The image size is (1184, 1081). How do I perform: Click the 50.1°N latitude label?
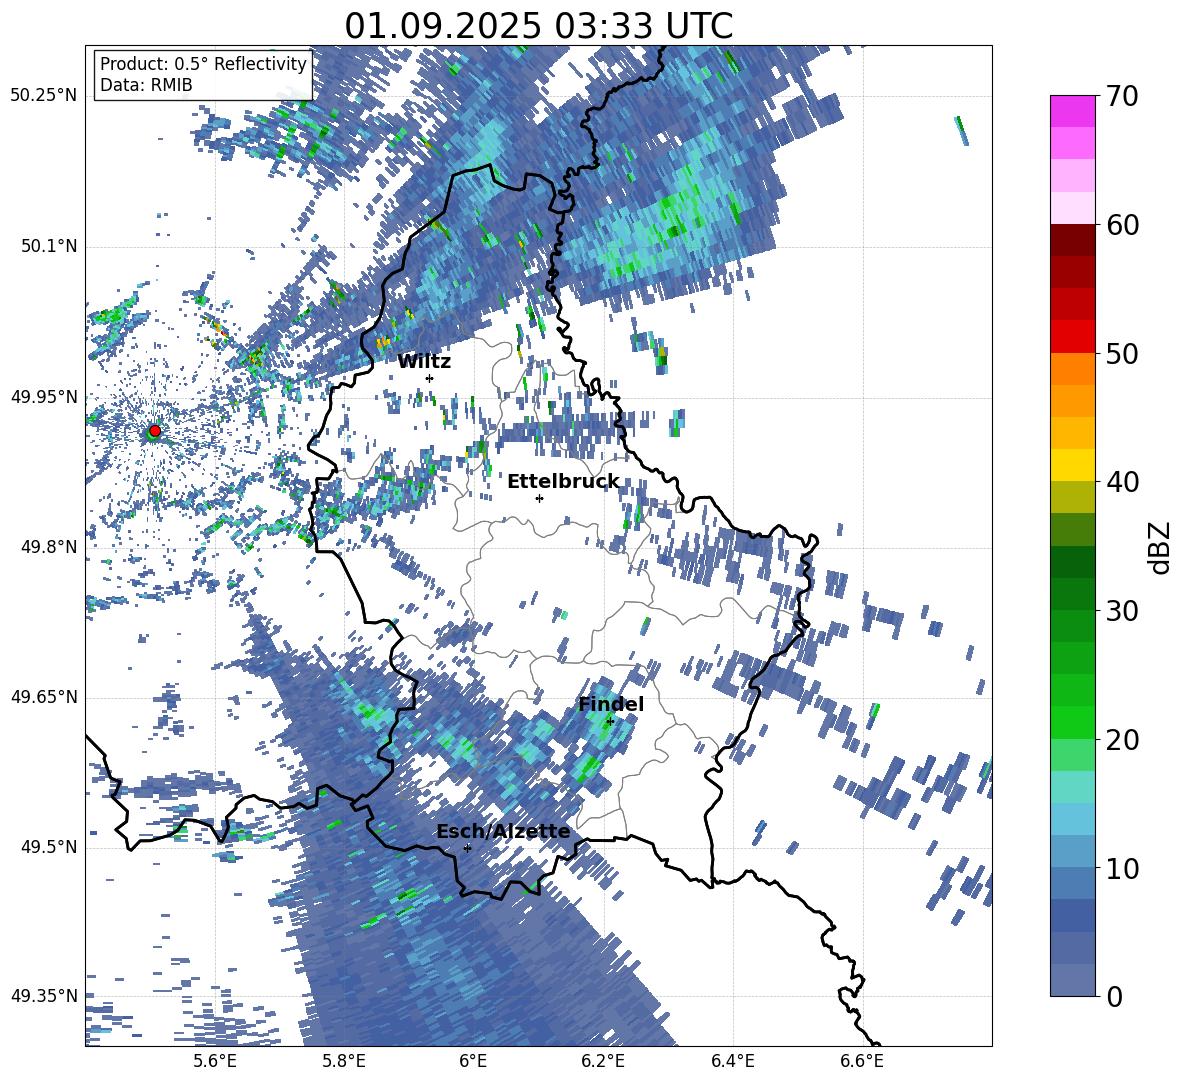point(48,247)
